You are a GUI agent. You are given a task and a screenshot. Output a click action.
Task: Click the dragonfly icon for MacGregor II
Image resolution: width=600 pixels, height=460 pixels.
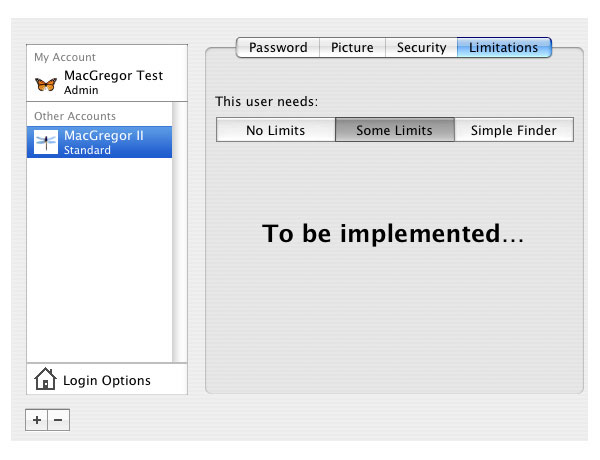[46, 142]
